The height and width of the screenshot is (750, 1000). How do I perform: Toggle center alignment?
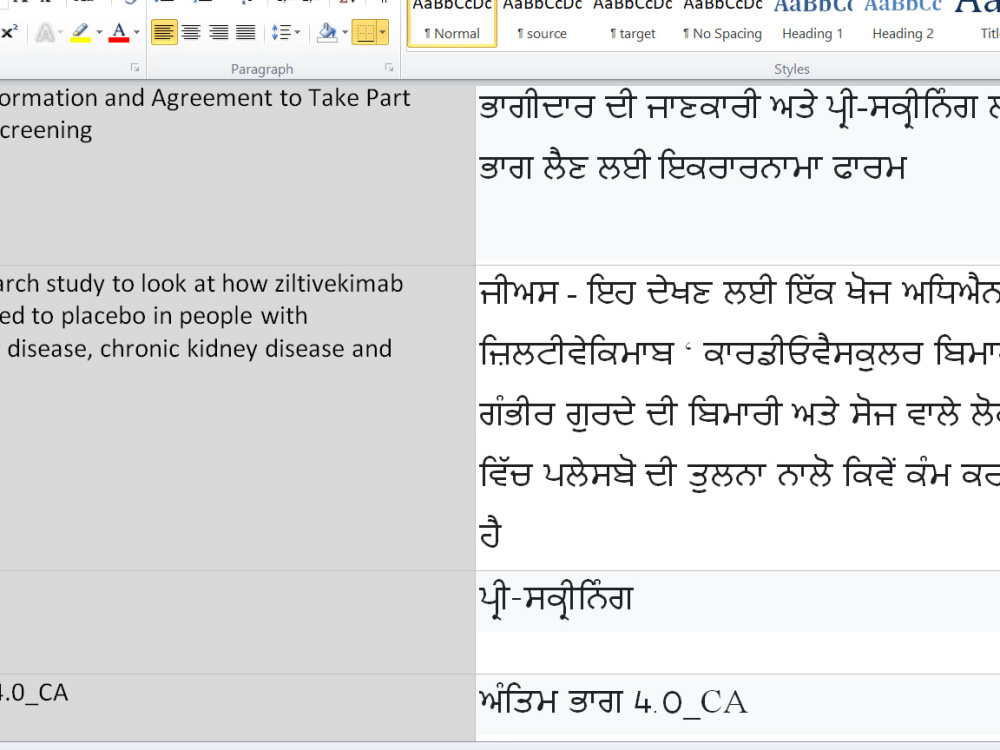[x=191, y=32]
